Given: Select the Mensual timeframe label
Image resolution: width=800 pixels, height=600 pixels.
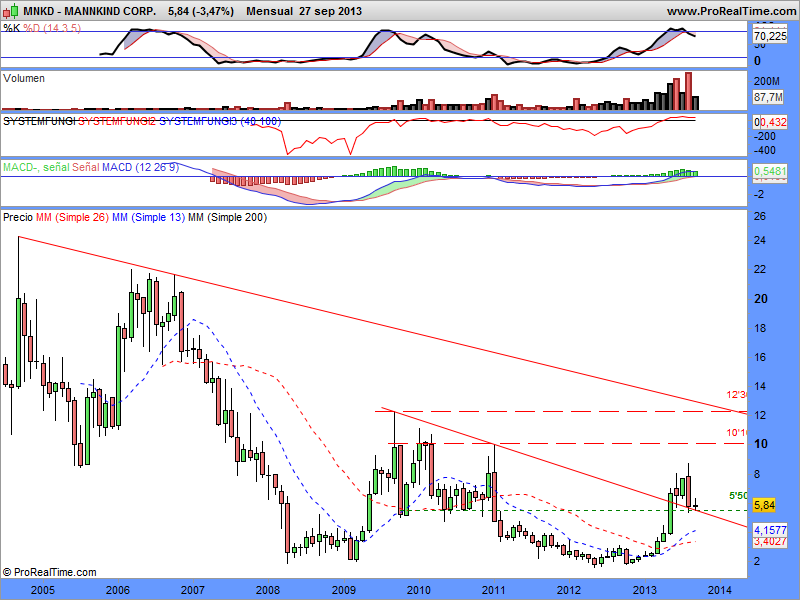Looking at the screenshot, I should pos(269,11).
